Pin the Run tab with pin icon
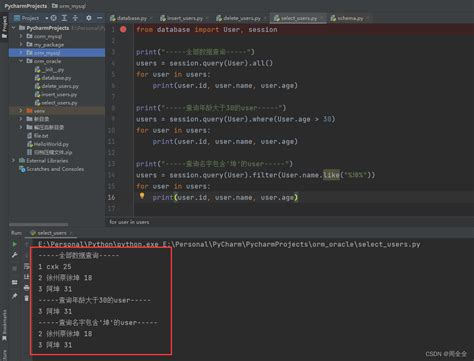The image size is (474, 361). click(14, 296)
